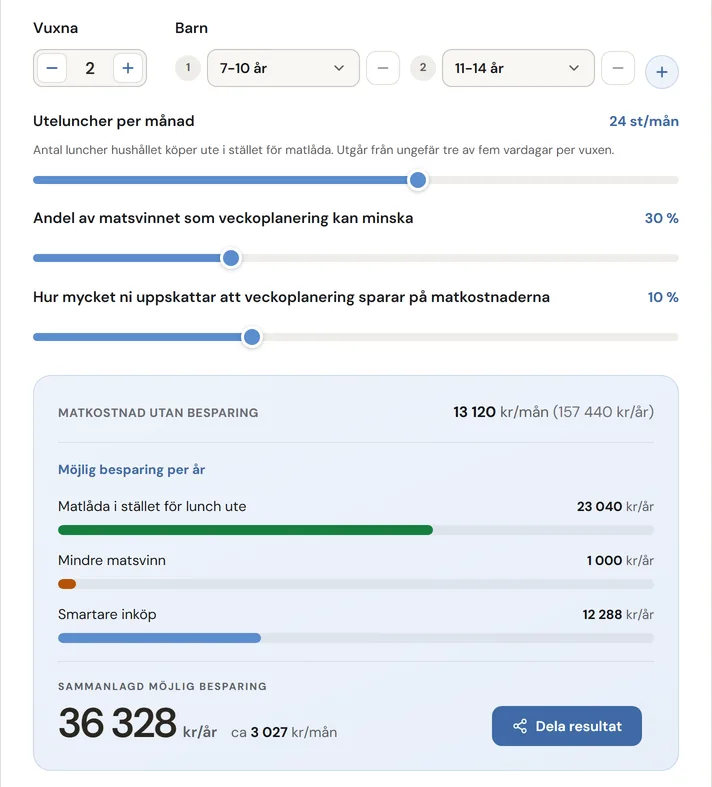Click the 36 328 total savings figure
This screenshot has width=712, height=787.
[117, 723]
